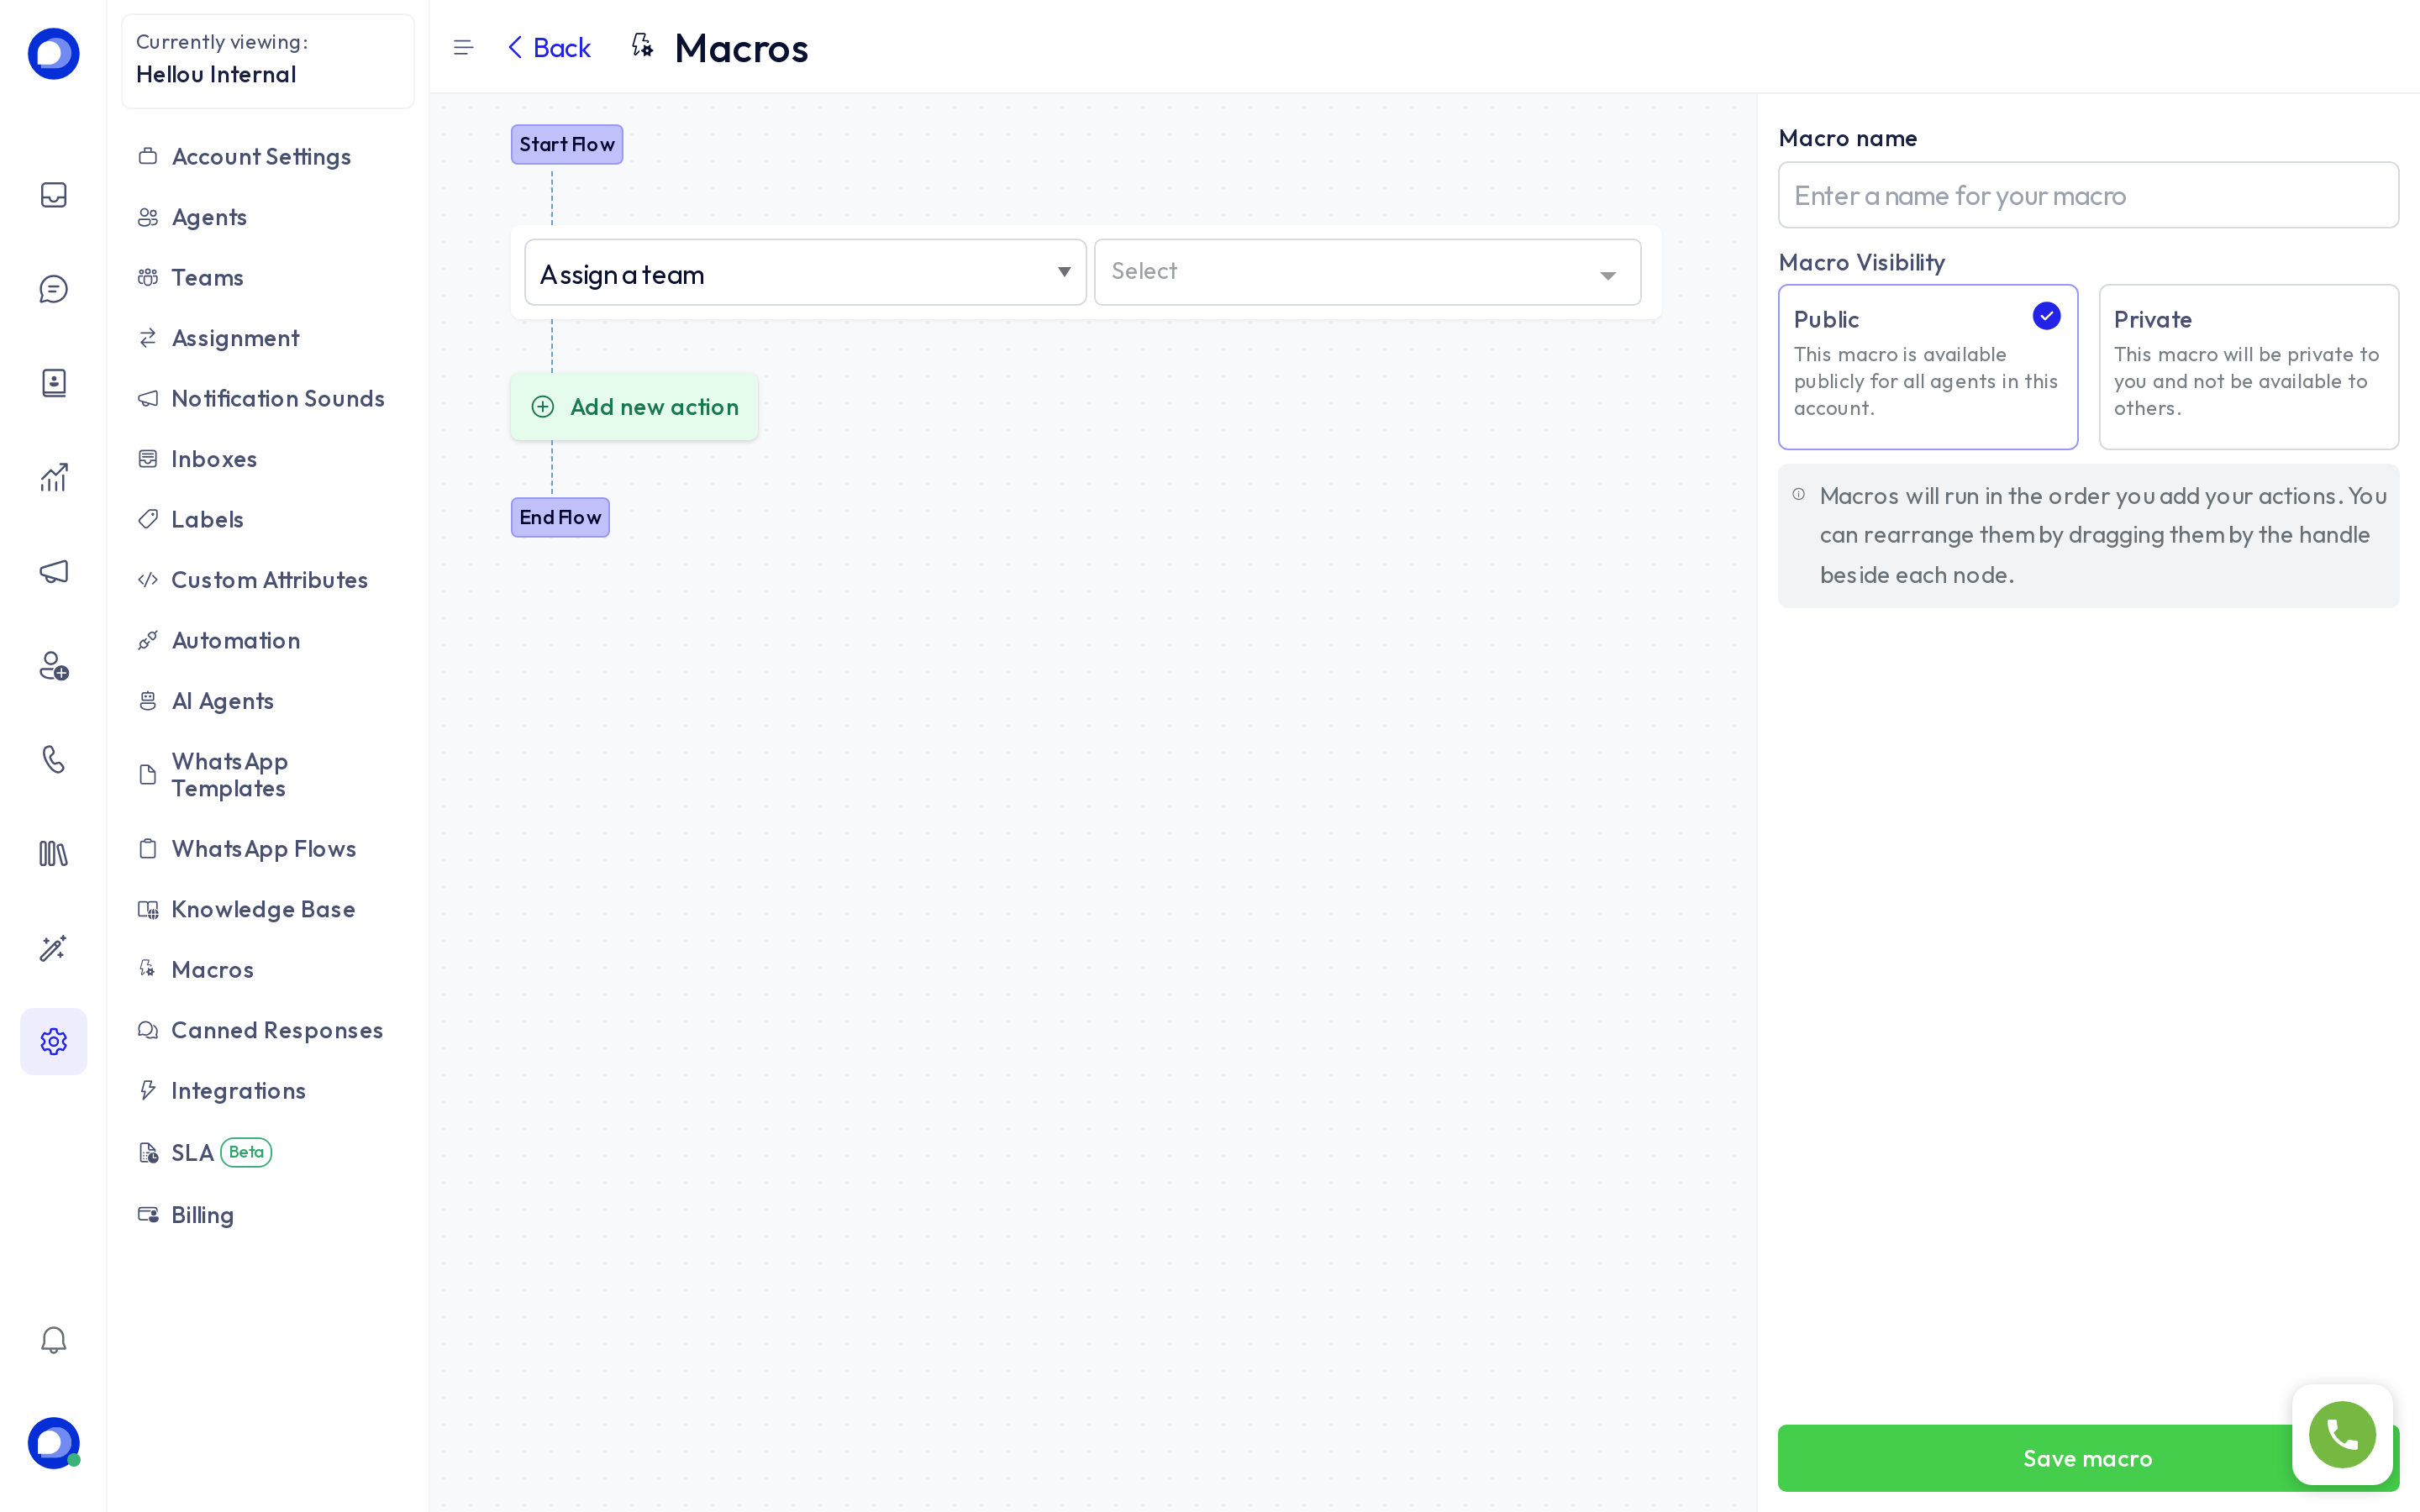This screenshot has width=2420, height=1512.
Task: Open notifications bell icon
Action: 53,1340
